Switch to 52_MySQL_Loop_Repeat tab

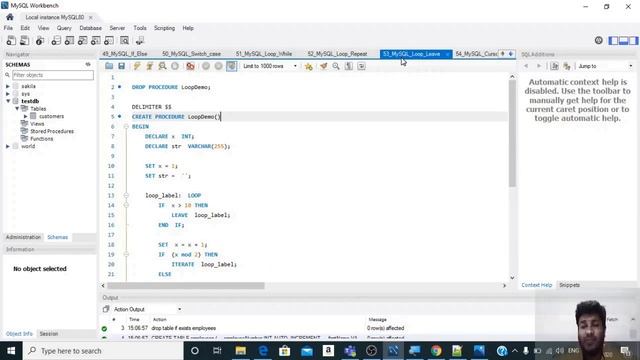(337, 54)
